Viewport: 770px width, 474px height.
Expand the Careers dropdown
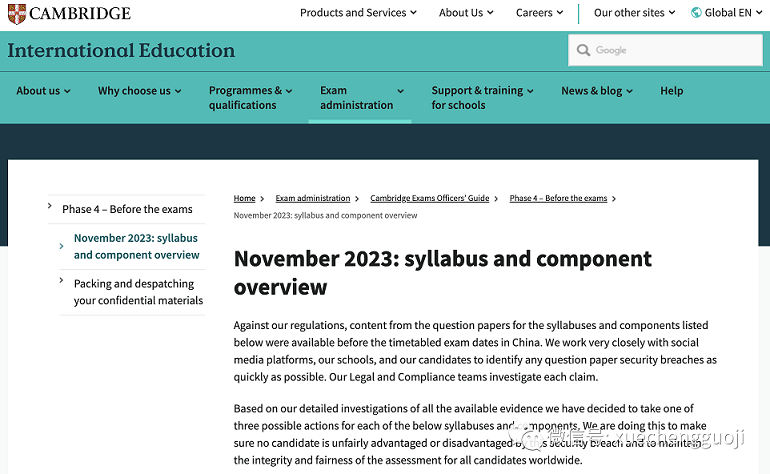539,13
